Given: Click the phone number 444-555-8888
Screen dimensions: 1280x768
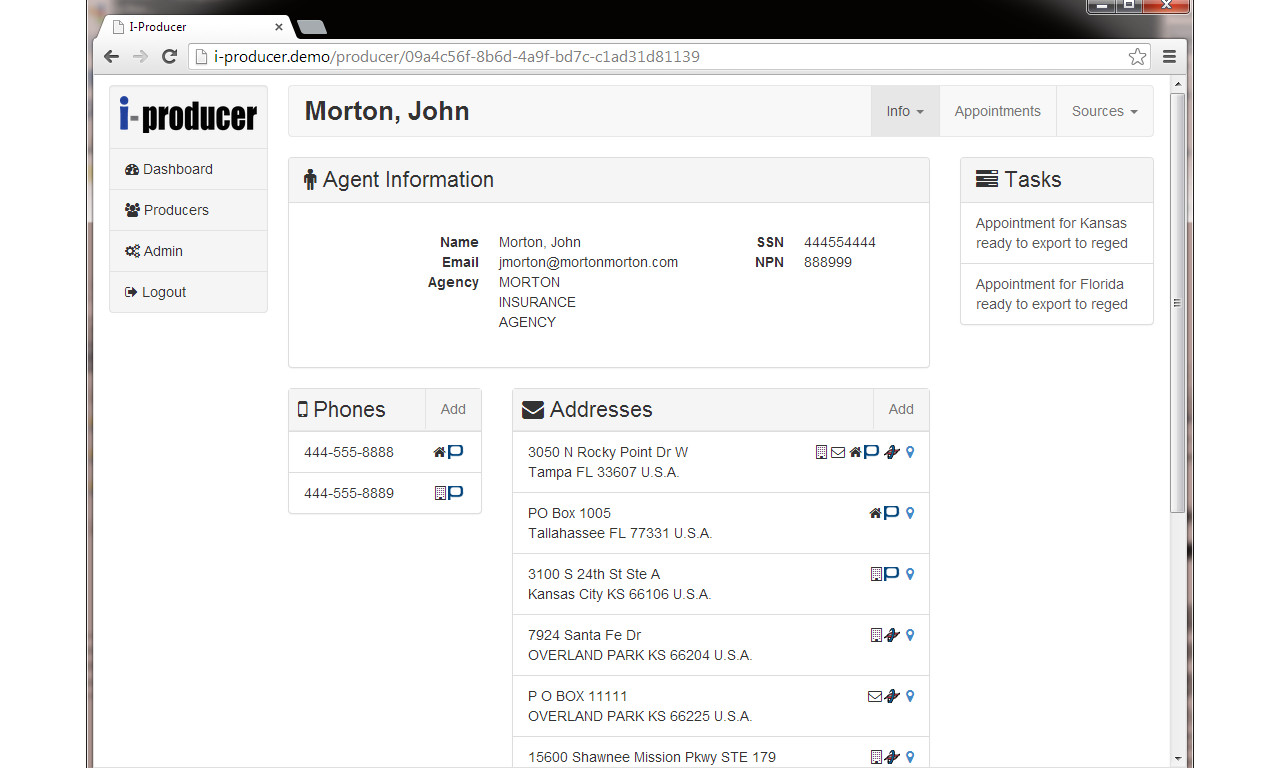Looking at the screenshot, I should [349, 452].
